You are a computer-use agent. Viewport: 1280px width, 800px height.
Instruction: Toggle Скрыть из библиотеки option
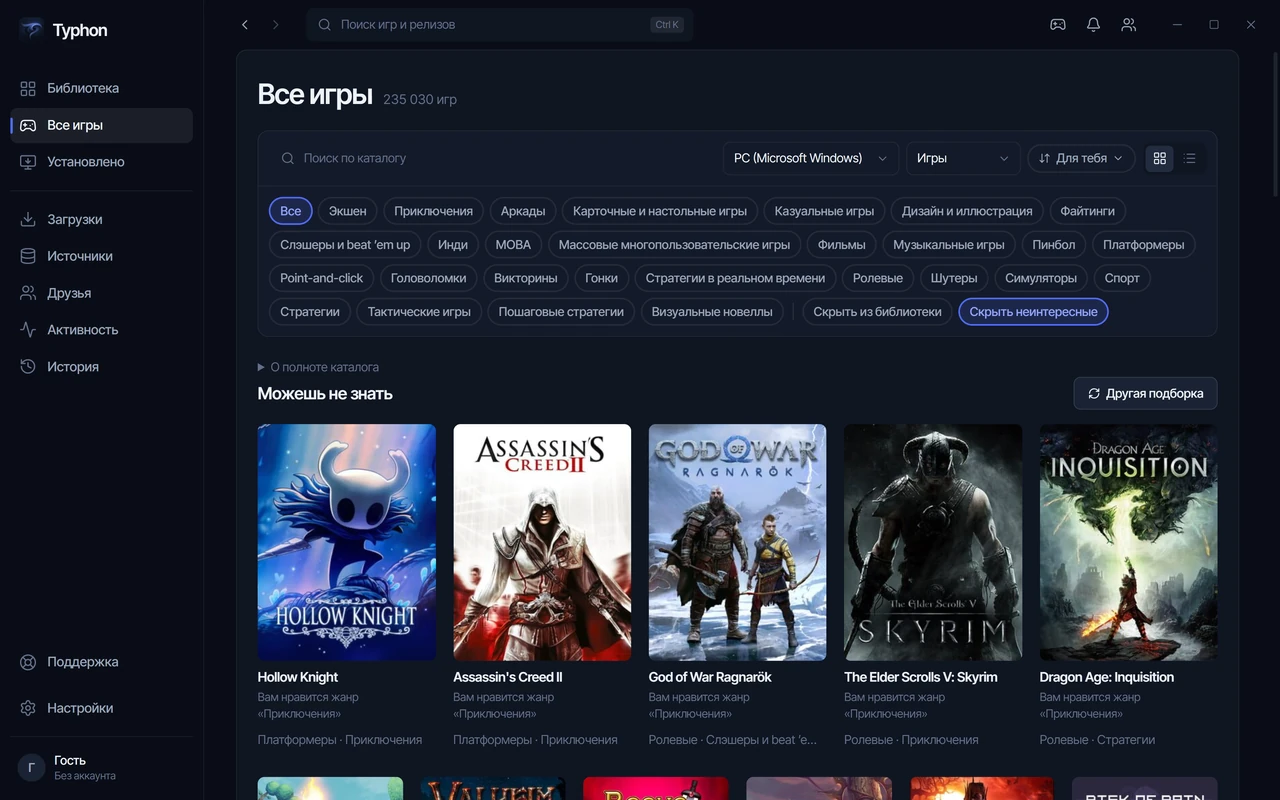click(x=877, y=312)
